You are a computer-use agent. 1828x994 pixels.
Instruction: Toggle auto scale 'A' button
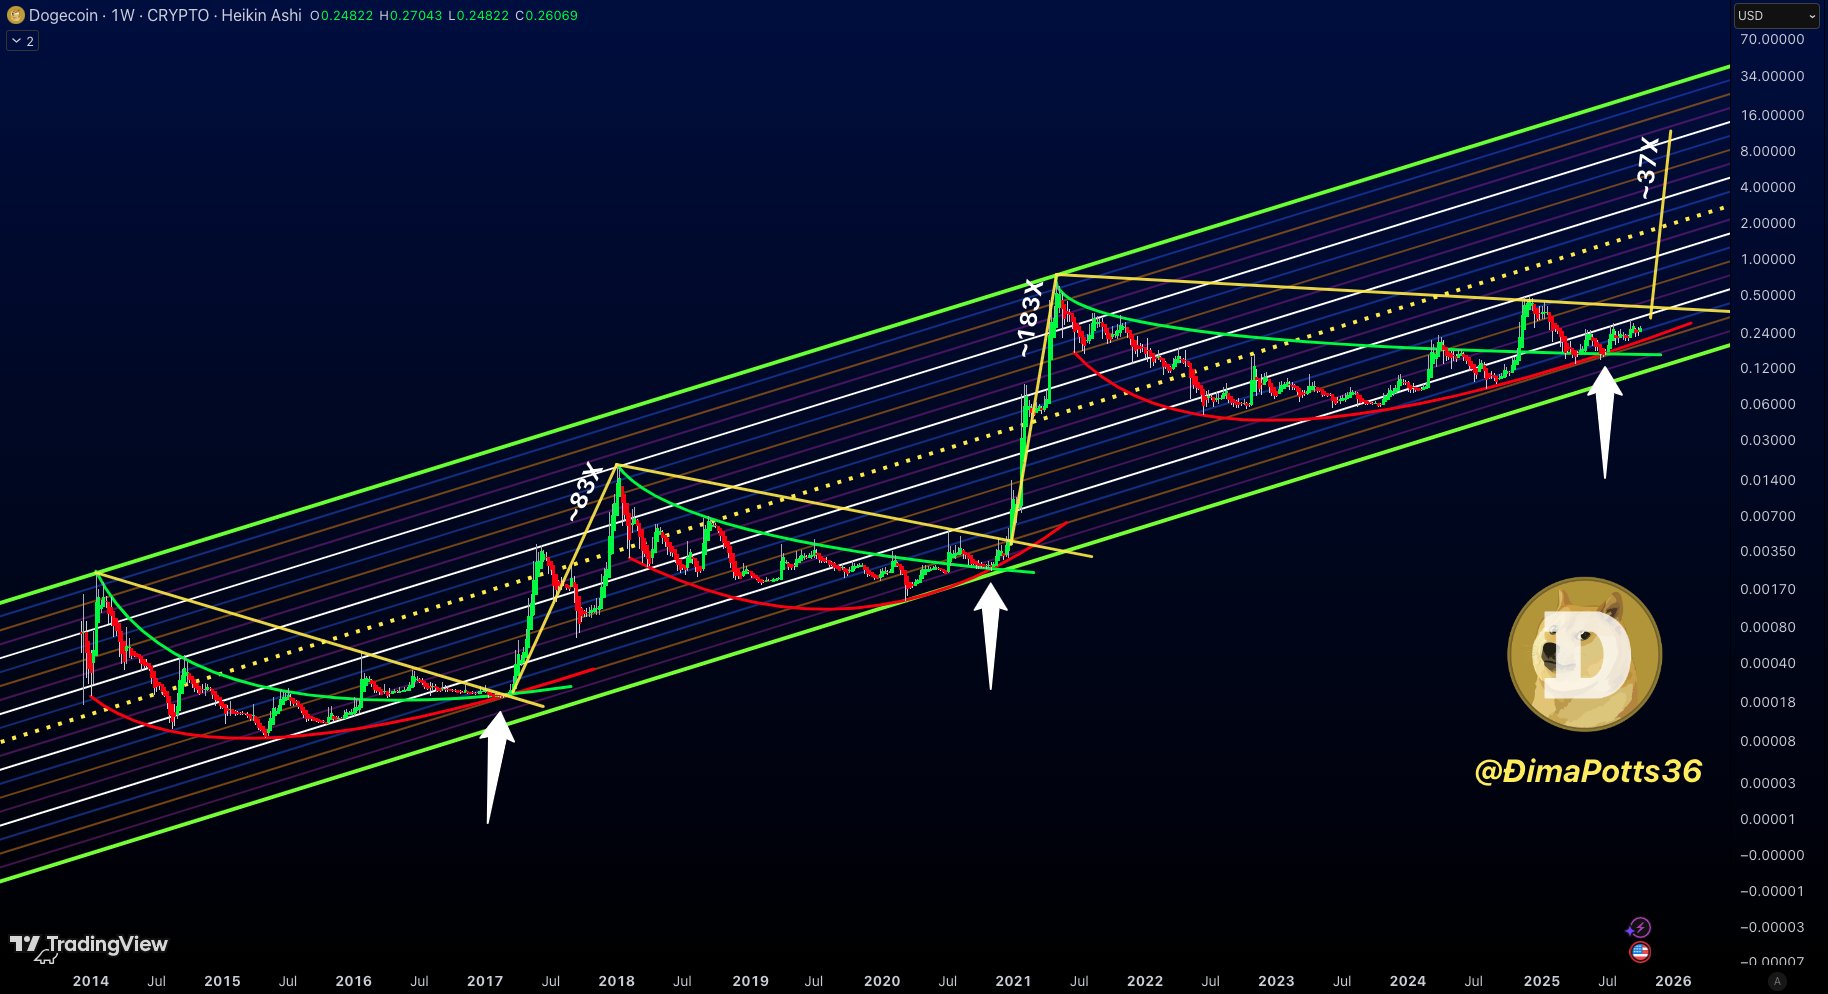coord(1776,981)
